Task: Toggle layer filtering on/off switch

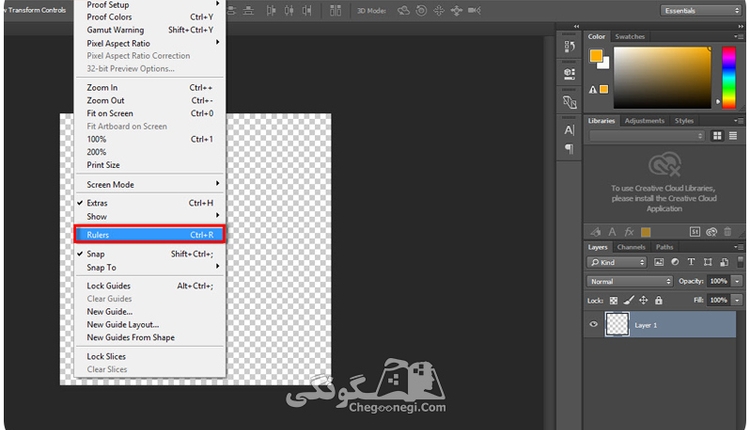Action: tap(740, 262)
